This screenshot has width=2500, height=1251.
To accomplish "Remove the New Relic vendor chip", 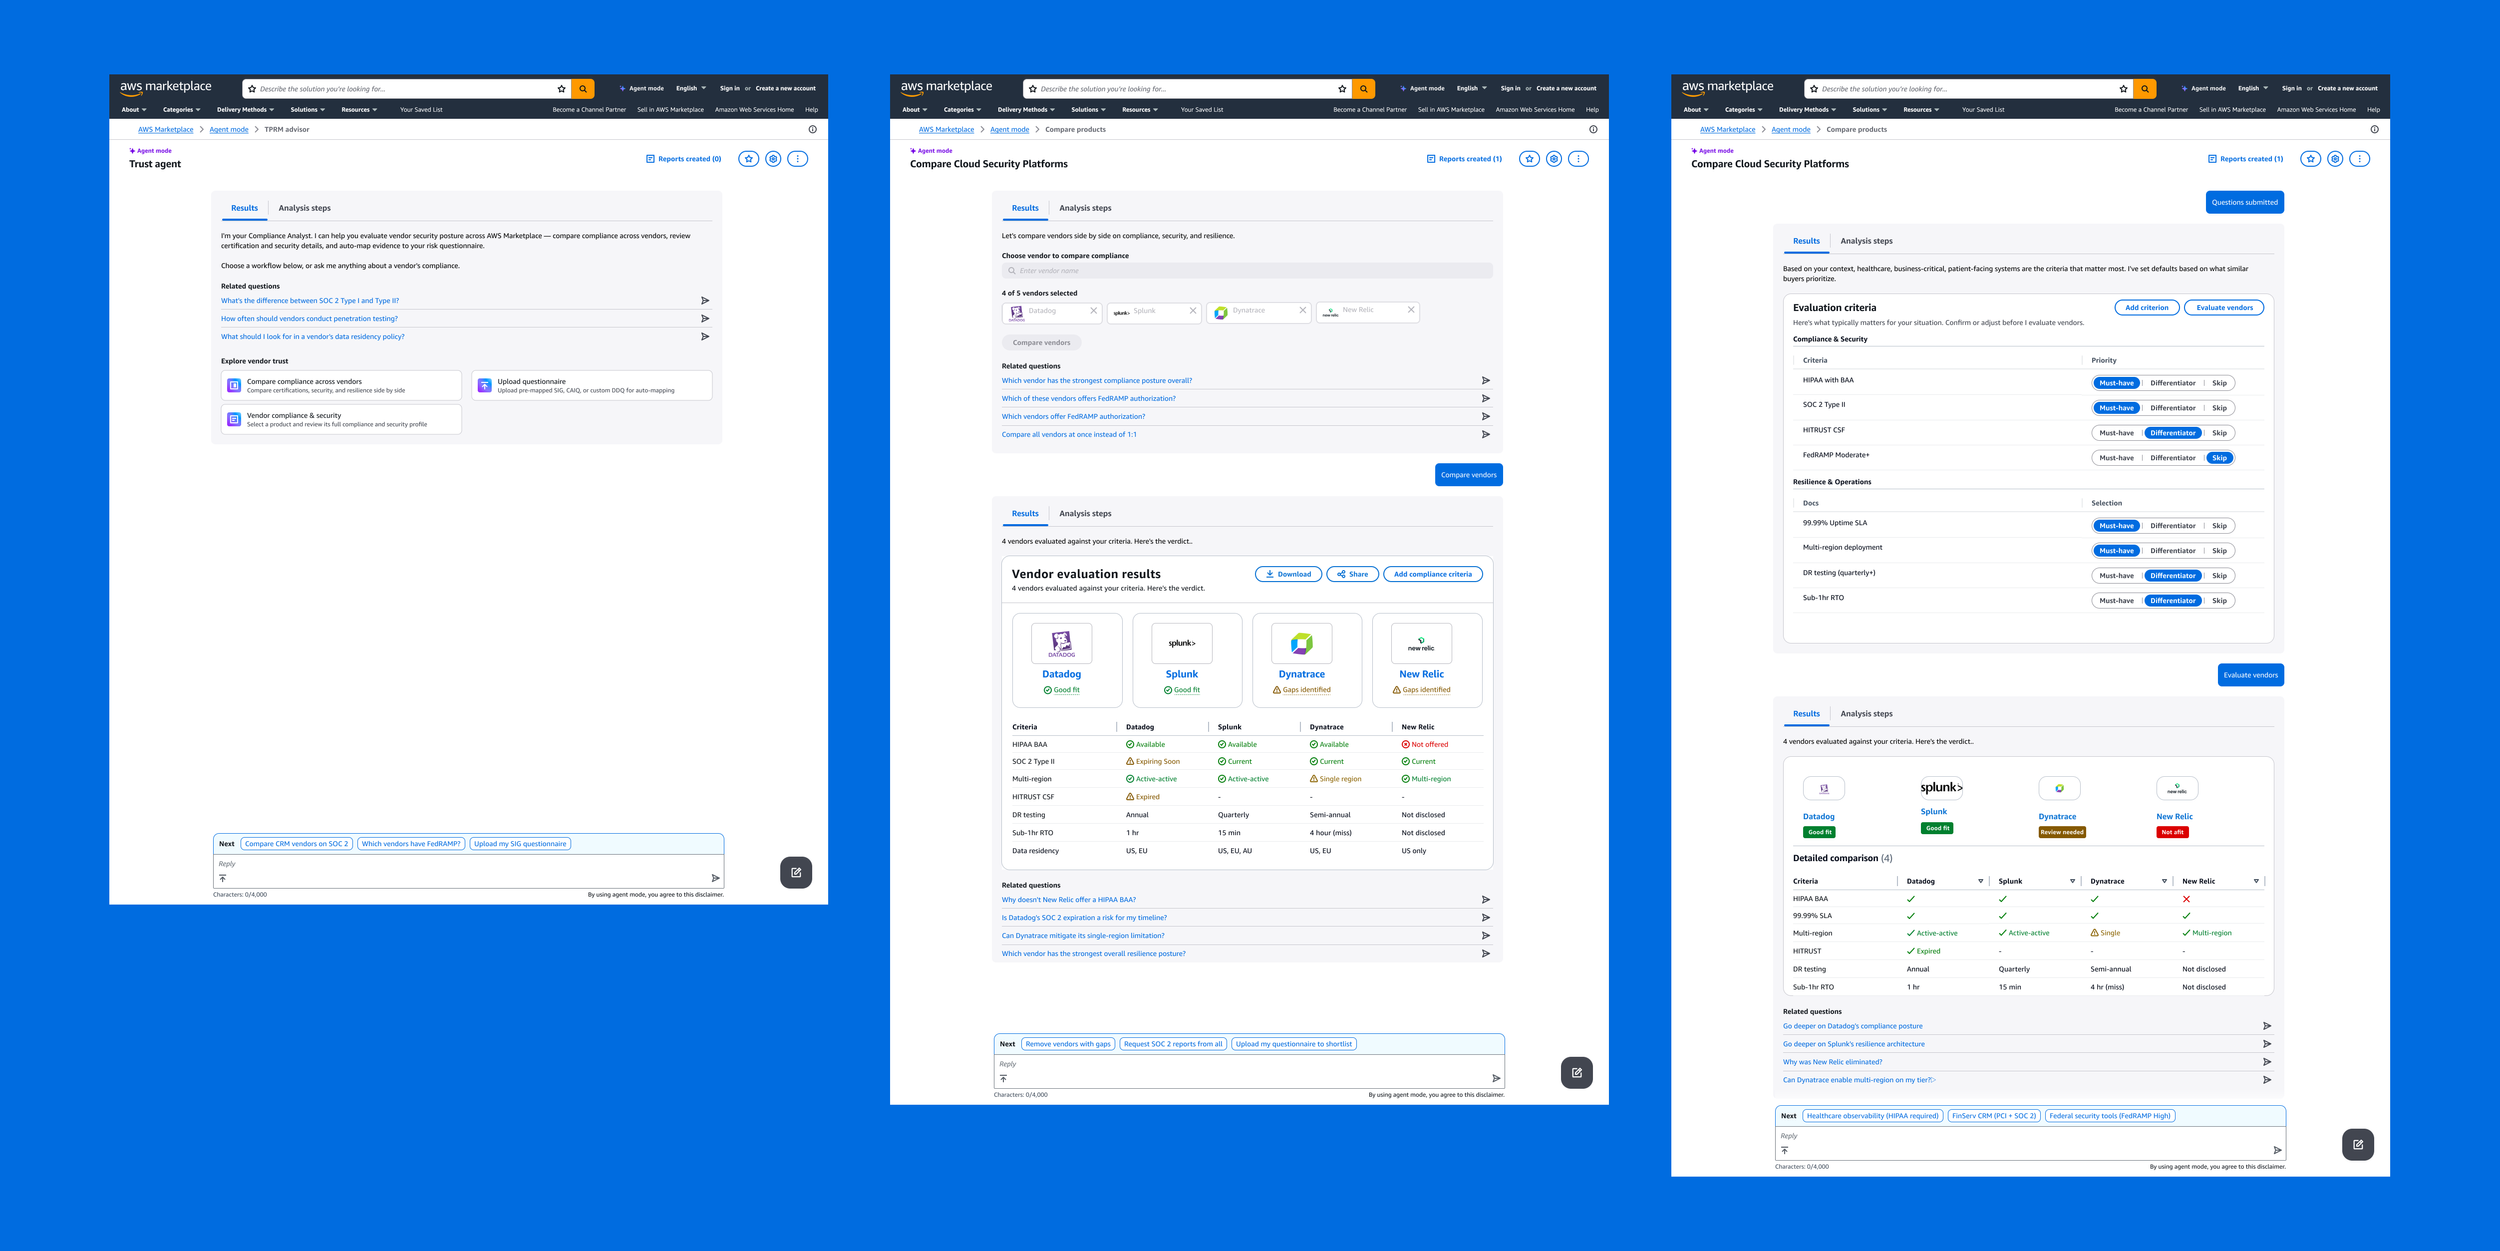I will (1411, 311).
